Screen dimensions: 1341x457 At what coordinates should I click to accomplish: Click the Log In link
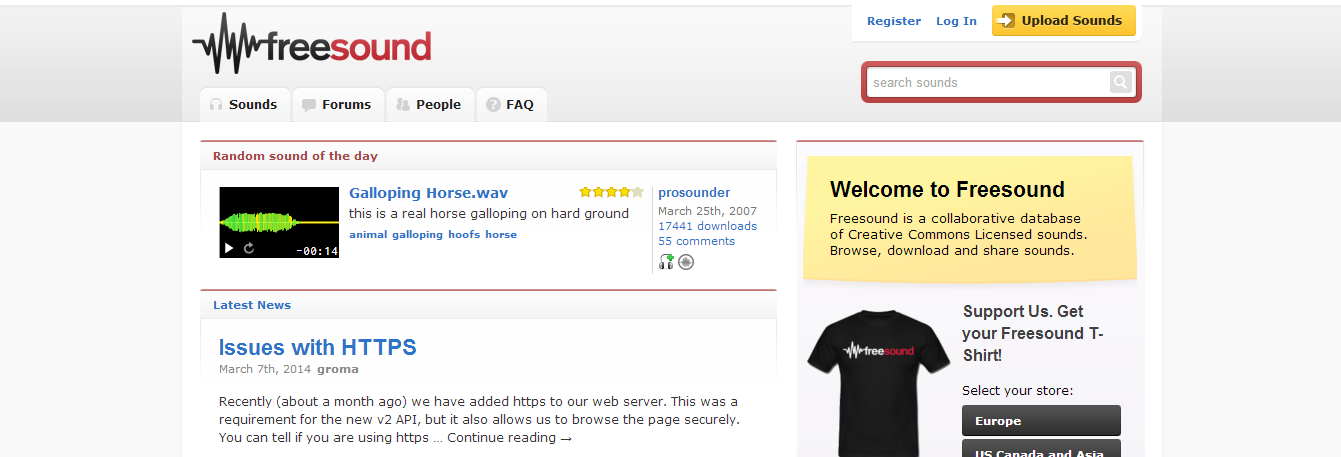coord(956,21)
